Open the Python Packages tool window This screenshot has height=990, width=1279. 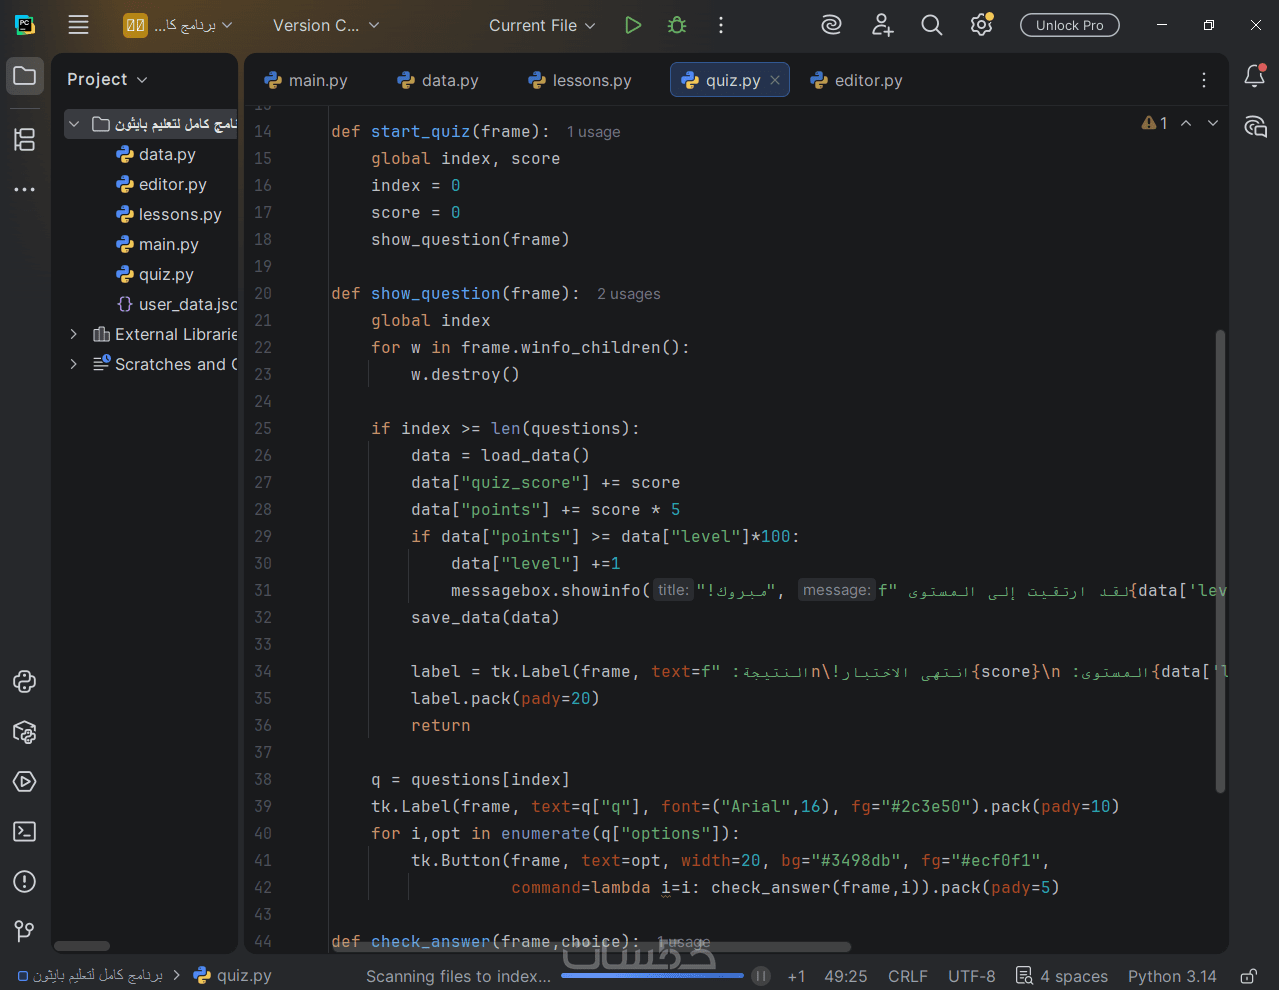[x=24, y=732]
